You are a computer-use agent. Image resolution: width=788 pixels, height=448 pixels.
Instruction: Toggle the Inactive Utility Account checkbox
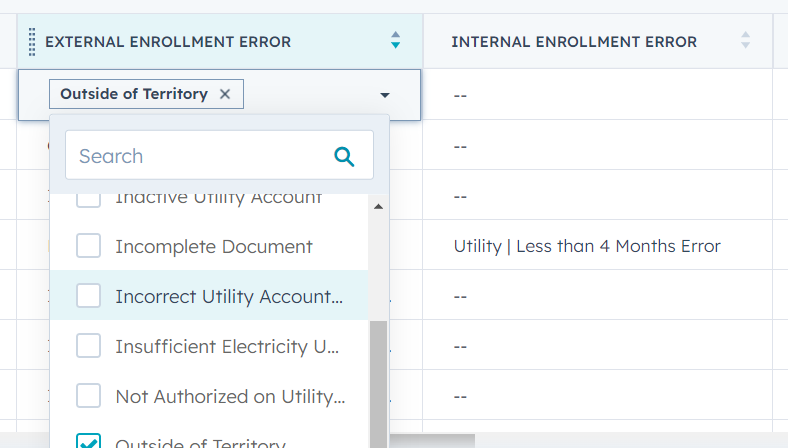click(89, 200)
